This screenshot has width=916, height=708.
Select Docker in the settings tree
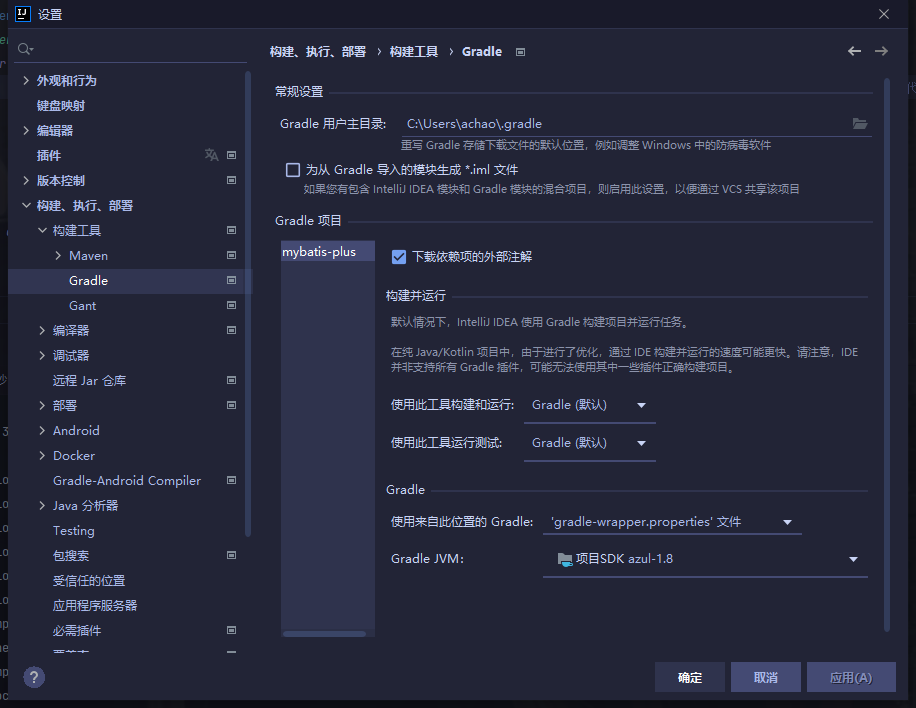pyautogui.click(x=74, y=456)
